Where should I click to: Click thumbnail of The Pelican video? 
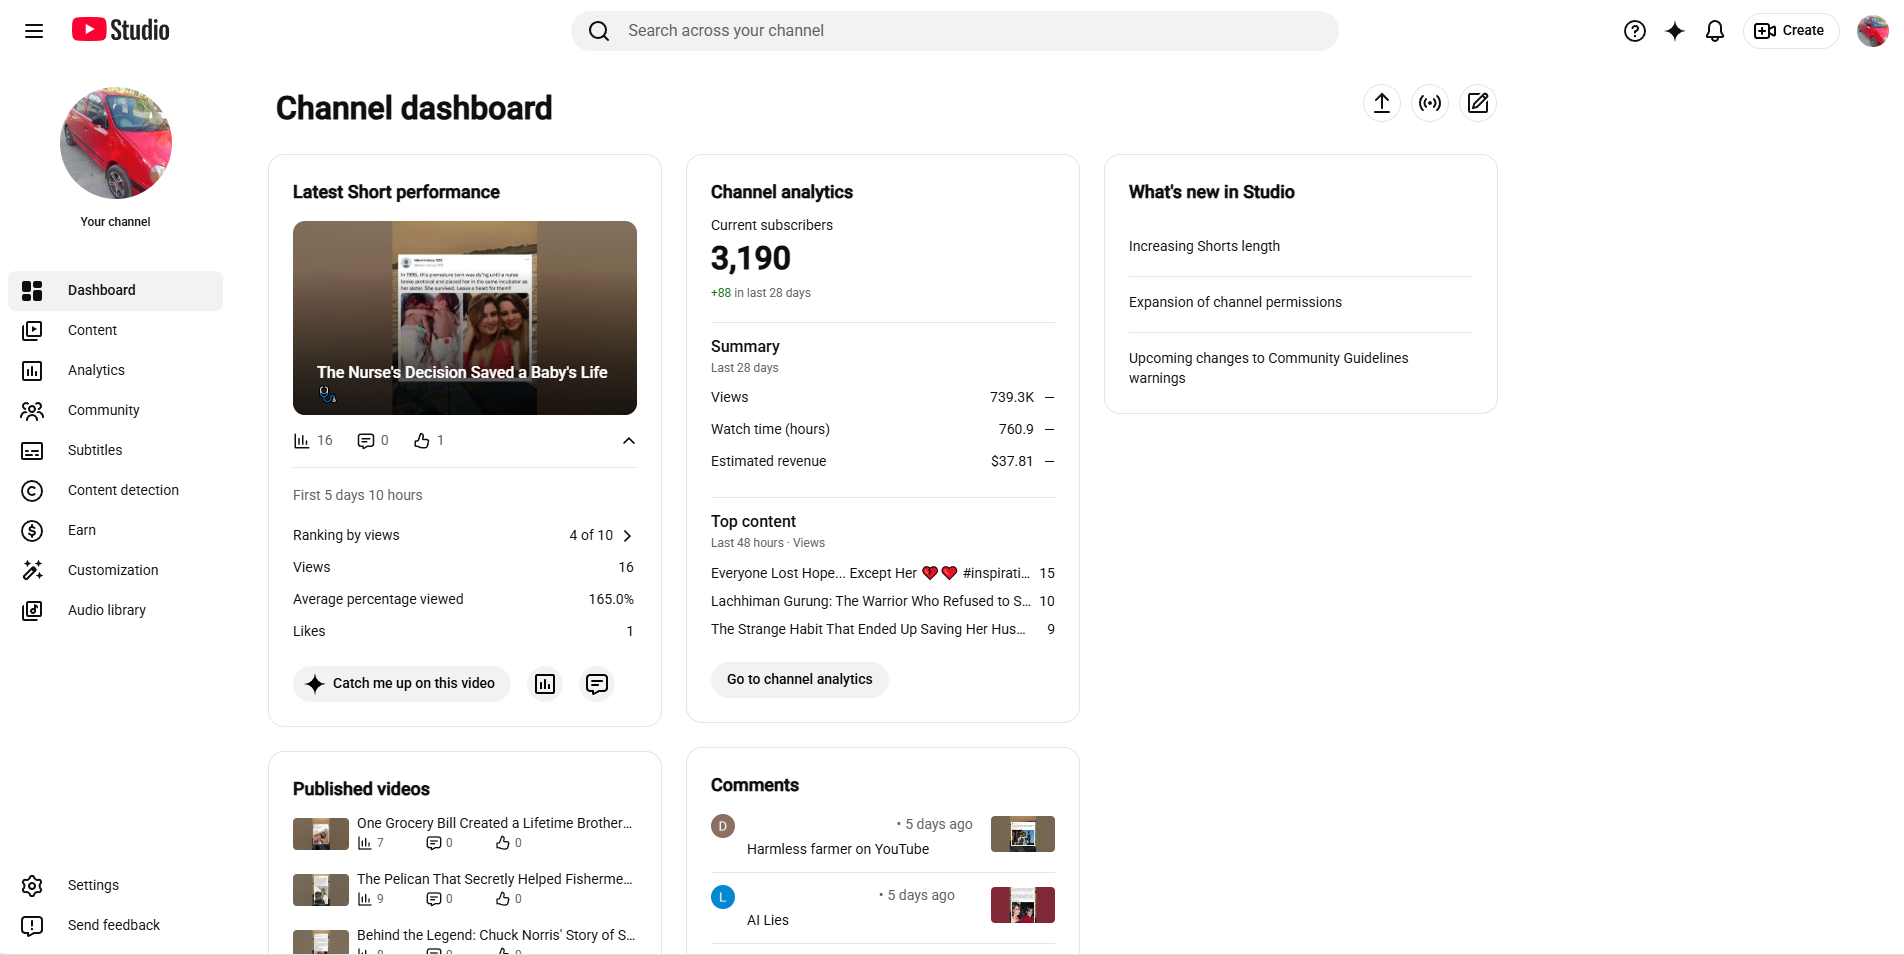pyautogui.click(x=321, y=890)
